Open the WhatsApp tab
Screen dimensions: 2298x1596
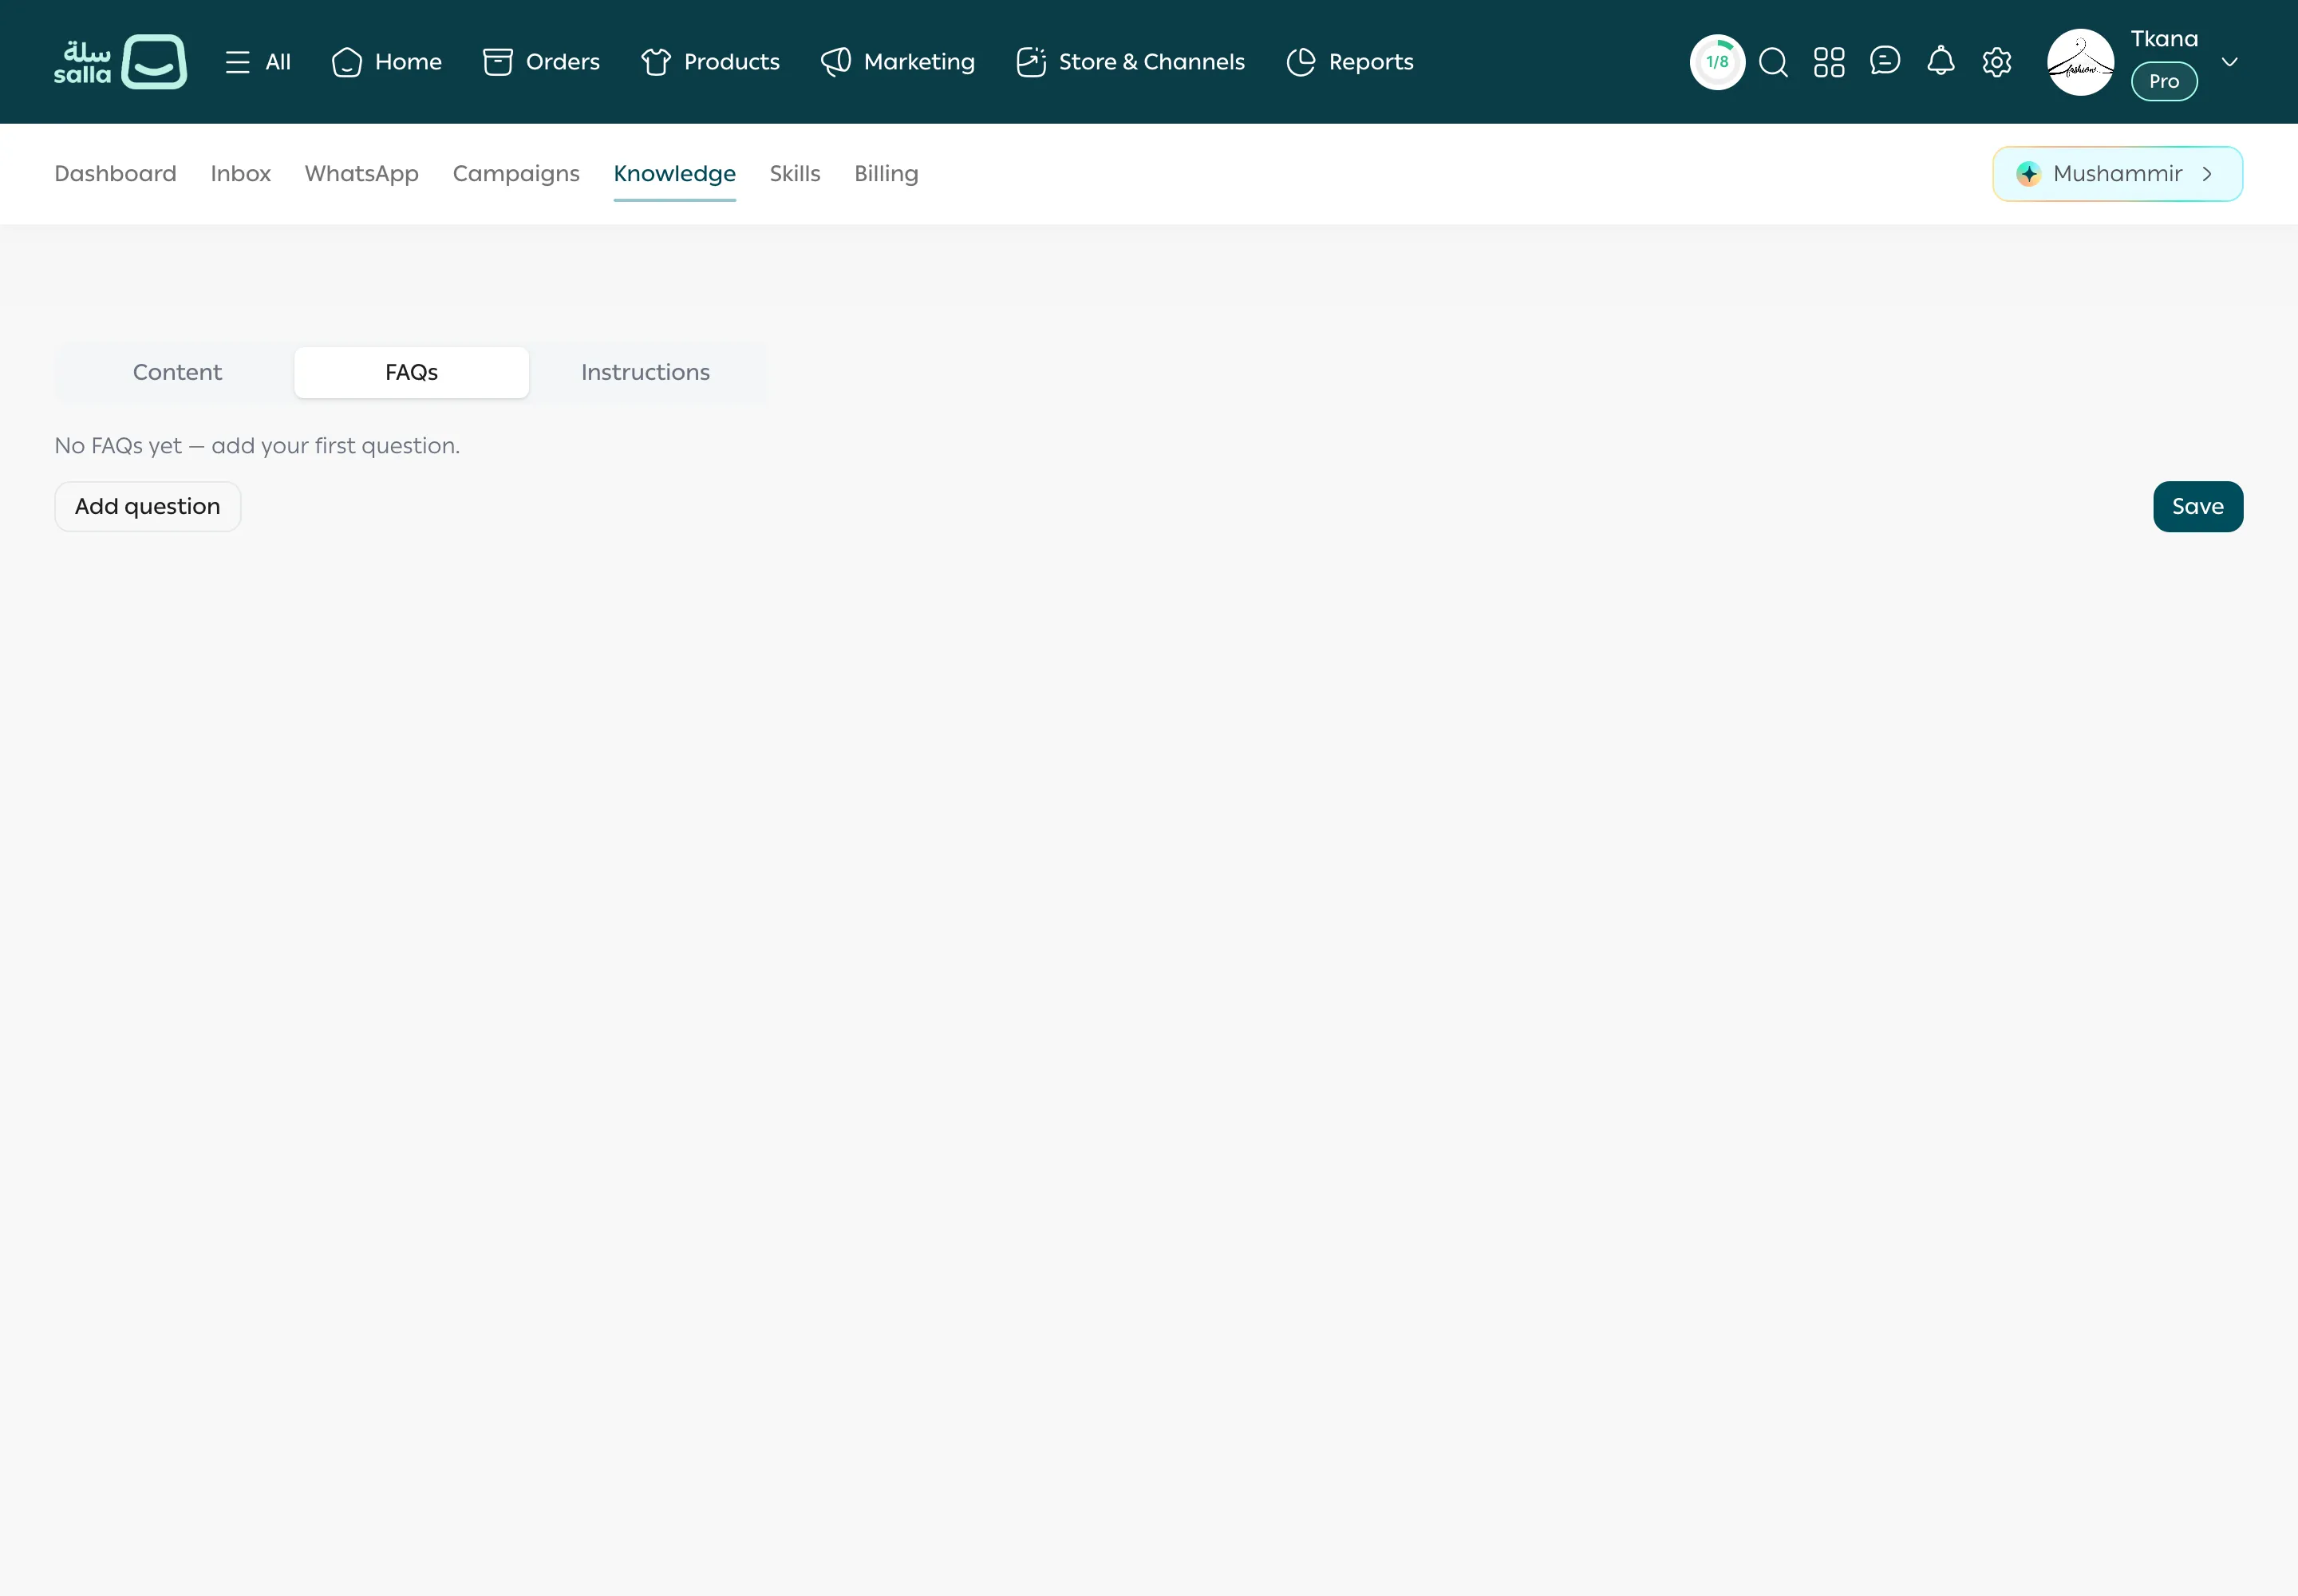pyautogui.click(x=362, y=174)
